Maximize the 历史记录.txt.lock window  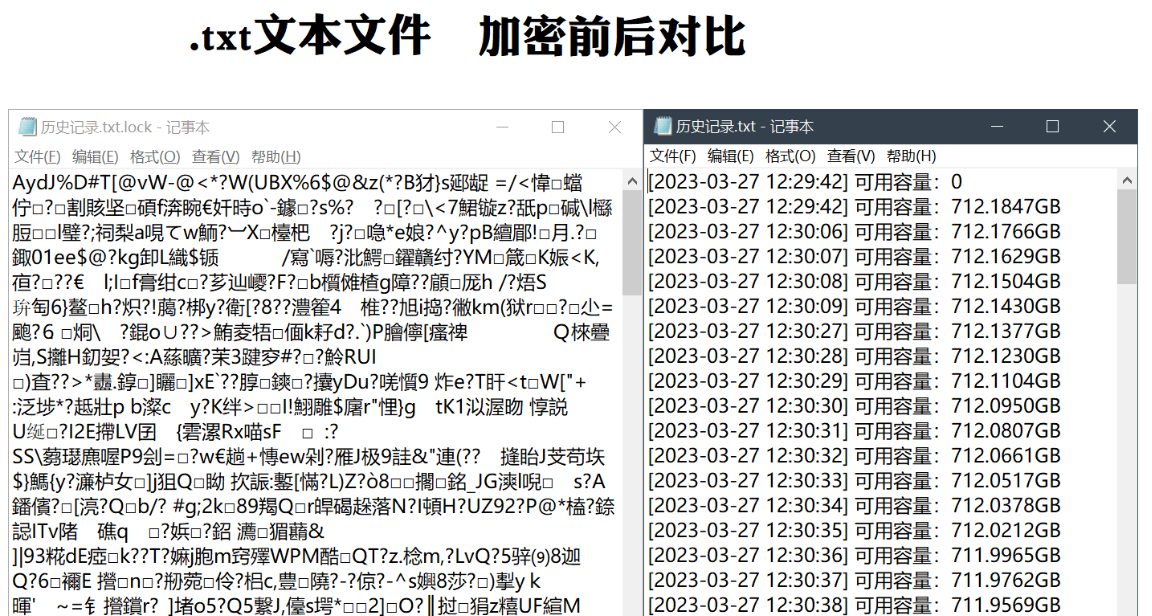coord(557,127)
